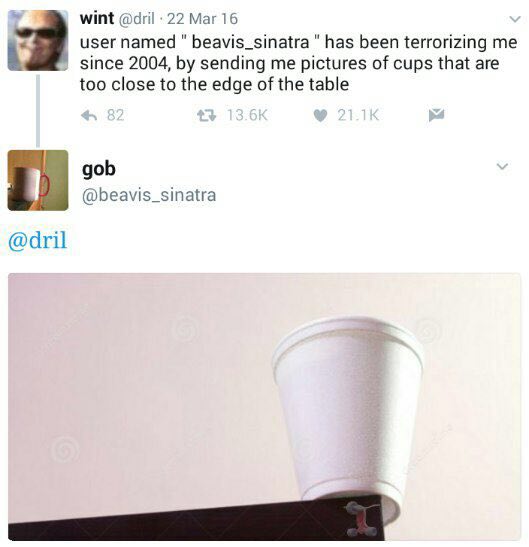Like the tweet with the heart icon
This screenshot has height=547, width=529.
(320, 115)
